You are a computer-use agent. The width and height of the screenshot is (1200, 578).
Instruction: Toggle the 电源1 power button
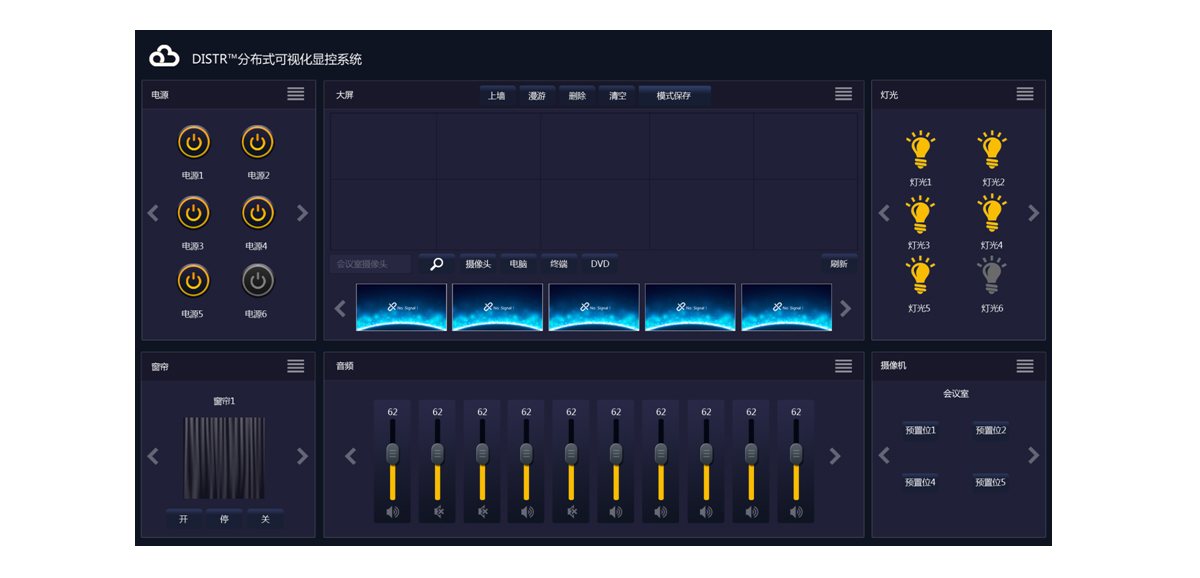[194, 143]
